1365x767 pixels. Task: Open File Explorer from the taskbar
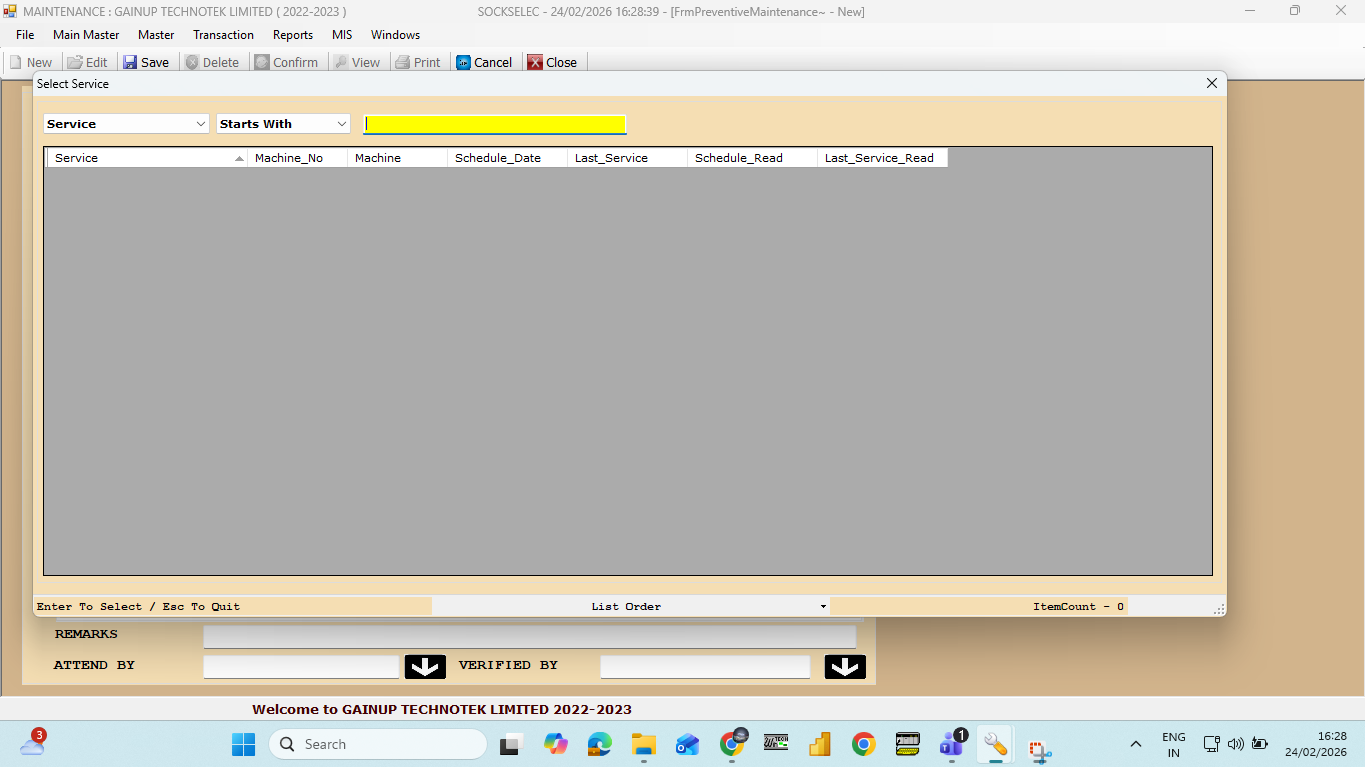pos(643,744)
